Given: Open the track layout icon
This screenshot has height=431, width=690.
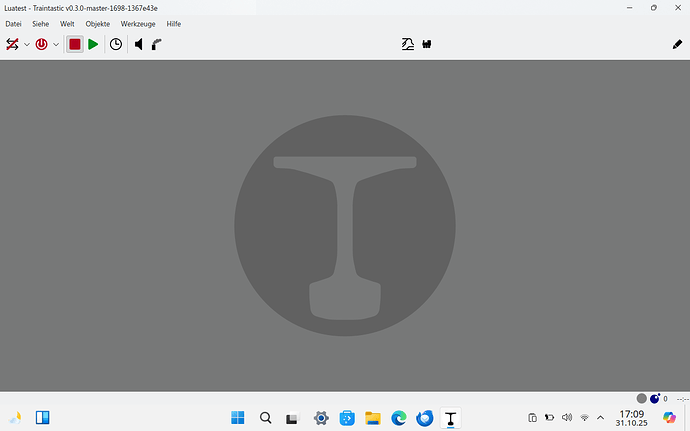Looking at the screenshot, I should click(407, 45).
